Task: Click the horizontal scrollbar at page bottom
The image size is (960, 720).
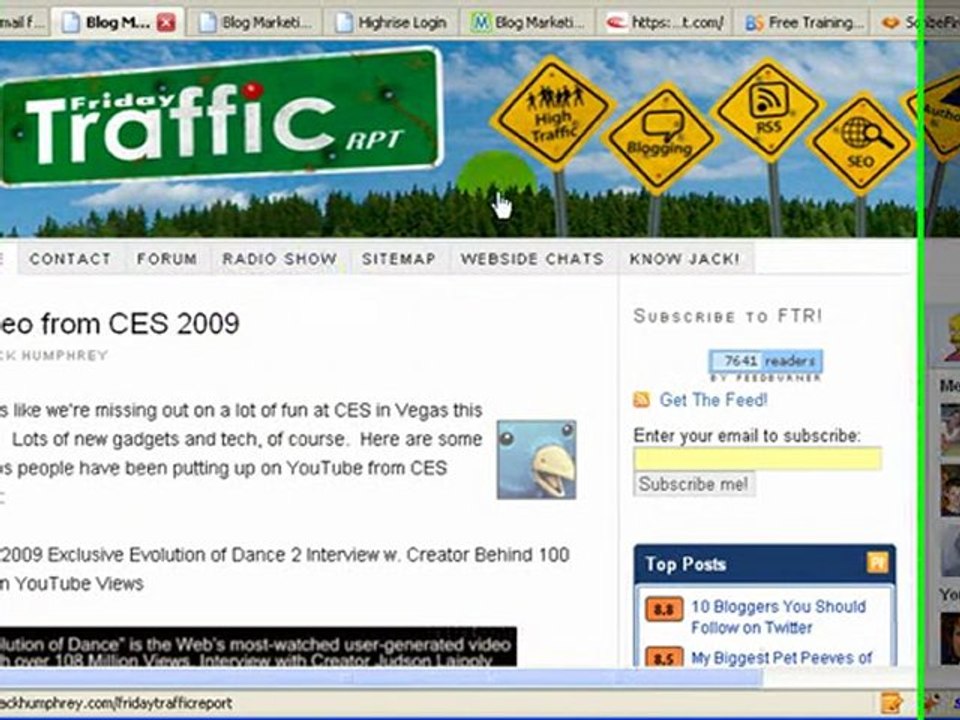Action: 380,678
